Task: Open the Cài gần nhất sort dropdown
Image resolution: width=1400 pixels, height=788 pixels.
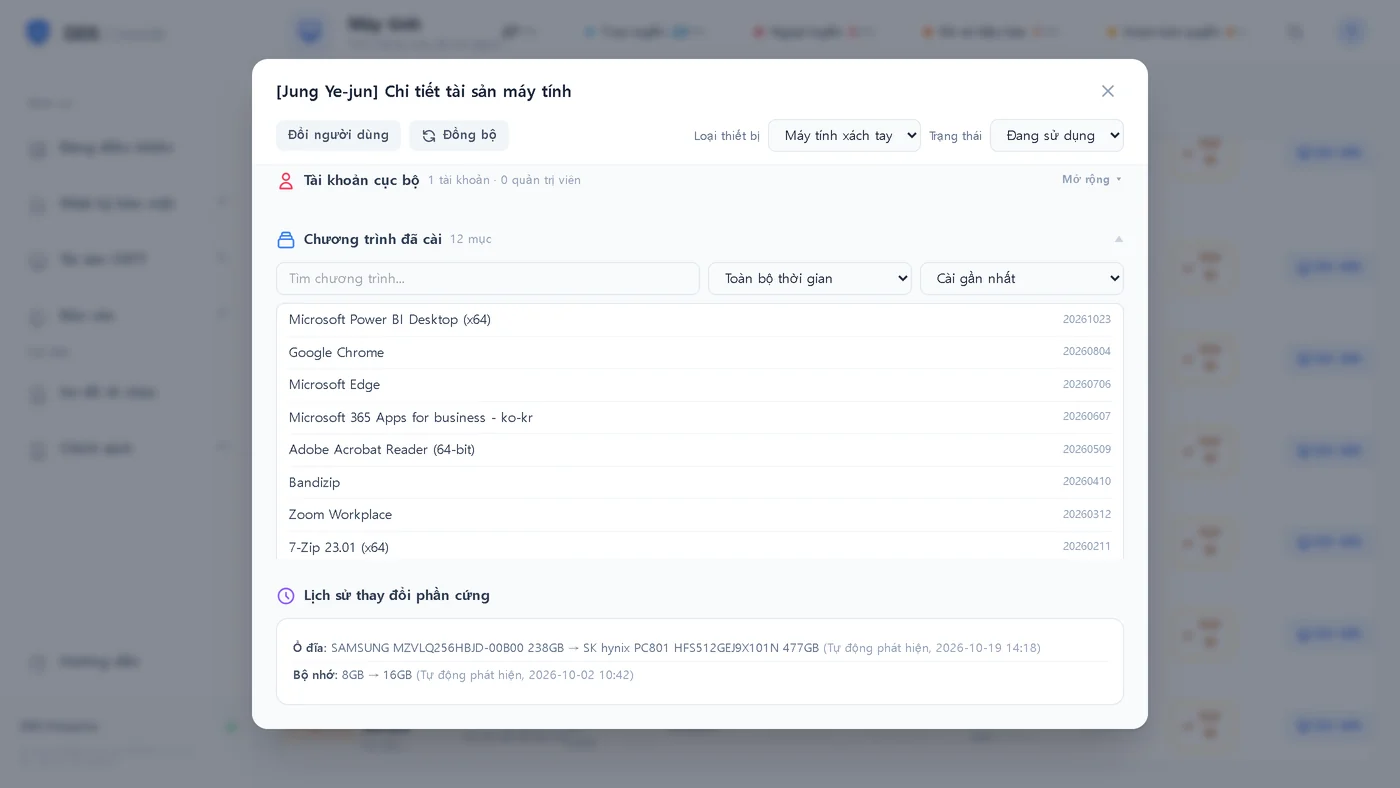Action: click(1021, 278)
